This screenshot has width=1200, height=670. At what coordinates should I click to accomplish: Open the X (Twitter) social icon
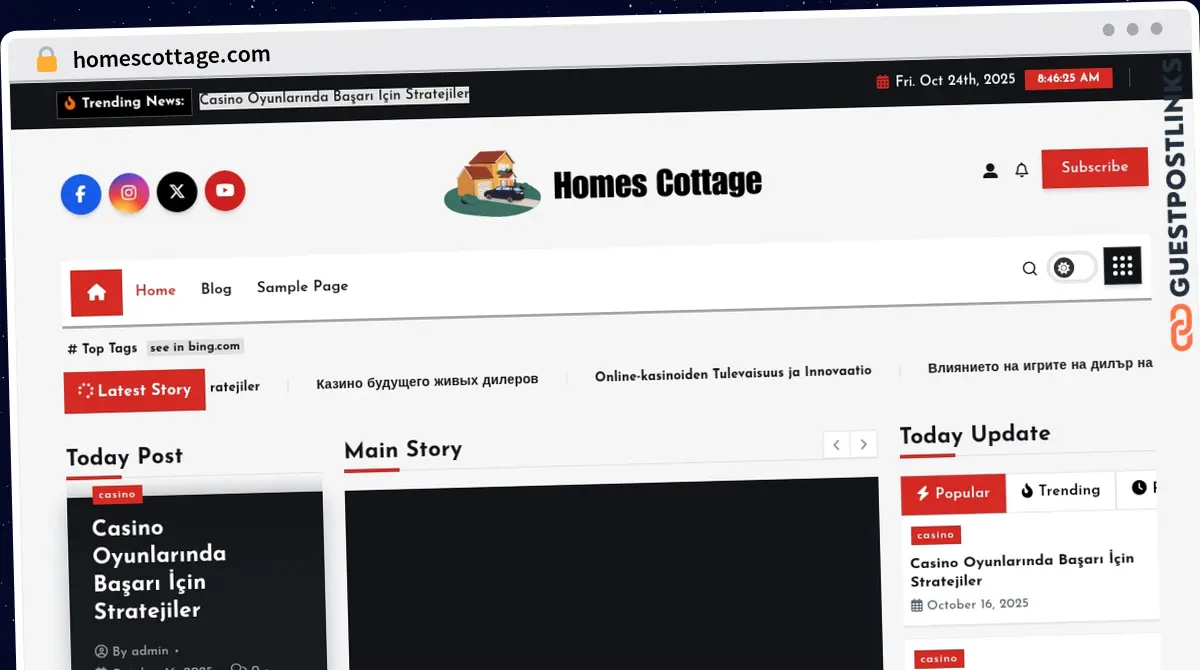[x=177, y=191]
